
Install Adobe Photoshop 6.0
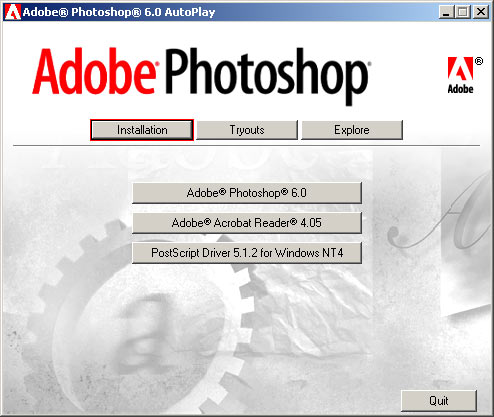point(247,193)
